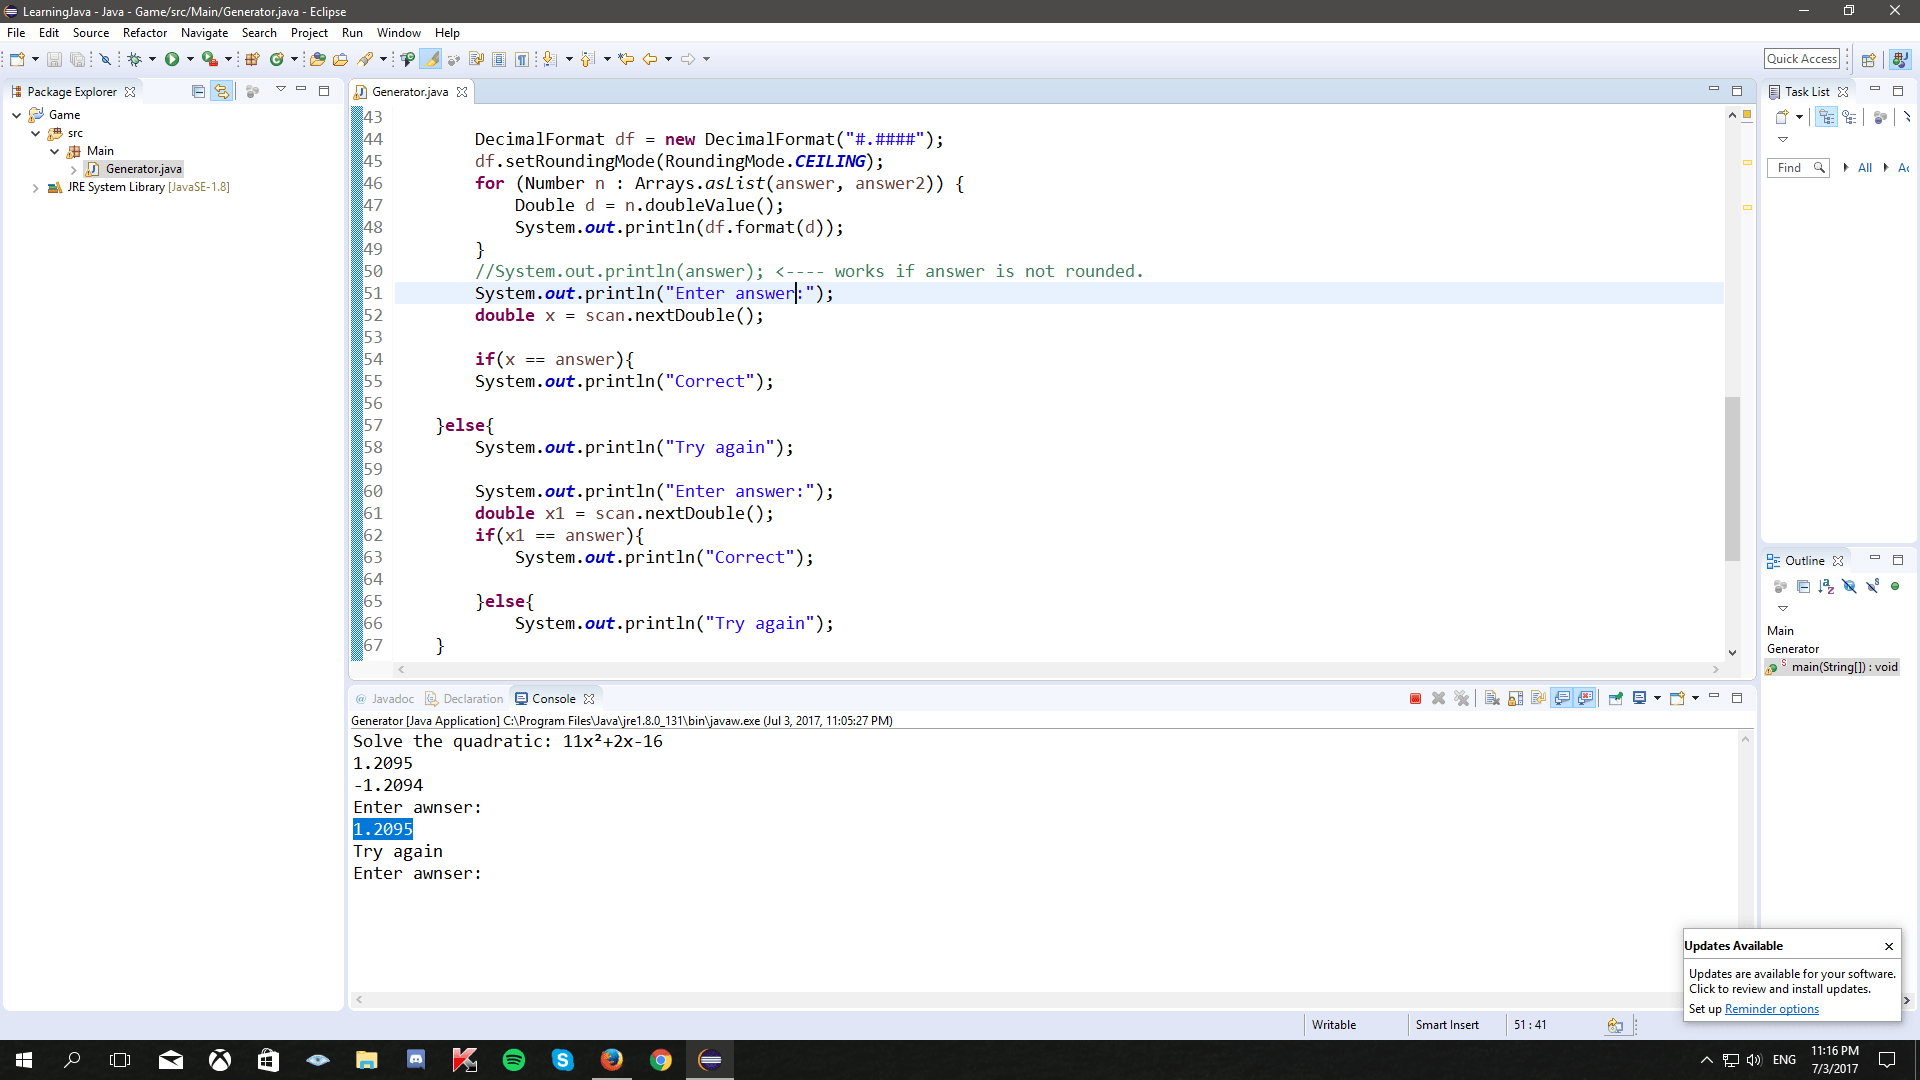Click the editor vertical scrollbar thumb
This screenshot has width=1920, height=1080.
(1732, 480)
